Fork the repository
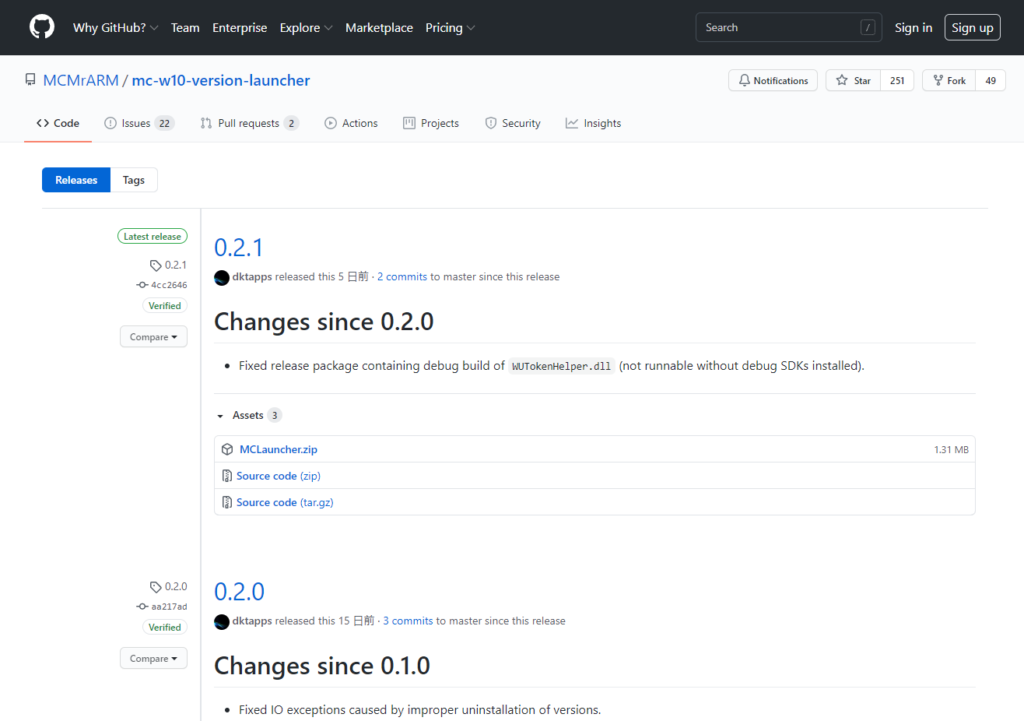The height and width of the screenshot is (721, 1024). [949, 80]
